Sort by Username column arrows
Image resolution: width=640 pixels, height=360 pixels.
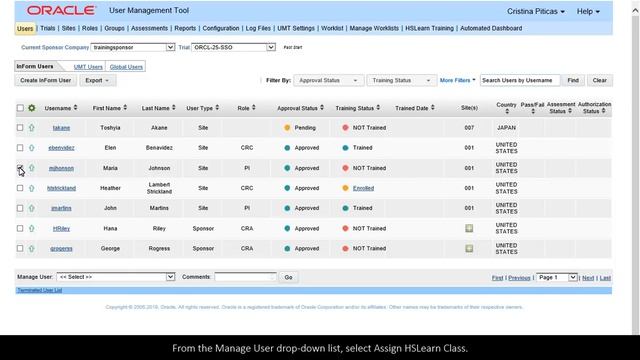76,108
